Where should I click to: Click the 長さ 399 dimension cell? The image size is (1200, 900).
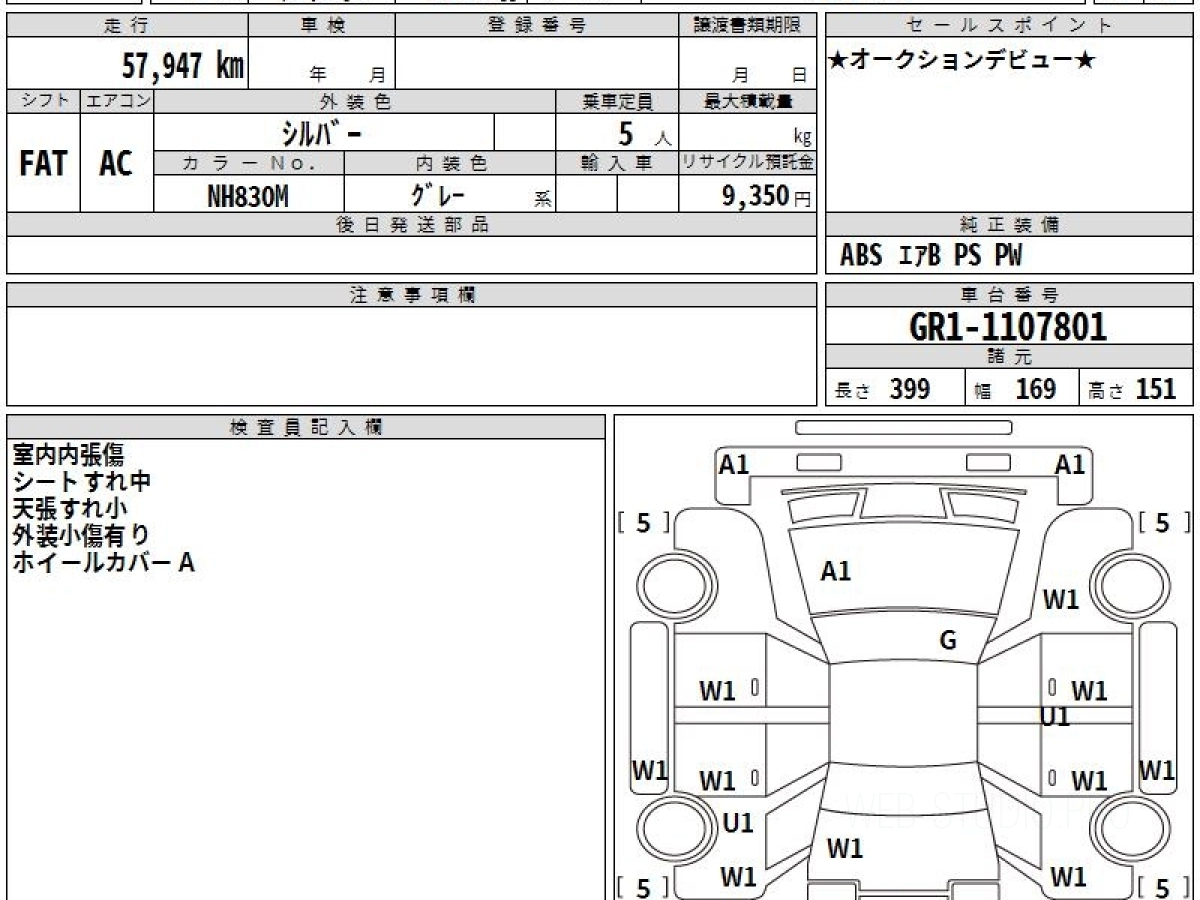(895, 389)
